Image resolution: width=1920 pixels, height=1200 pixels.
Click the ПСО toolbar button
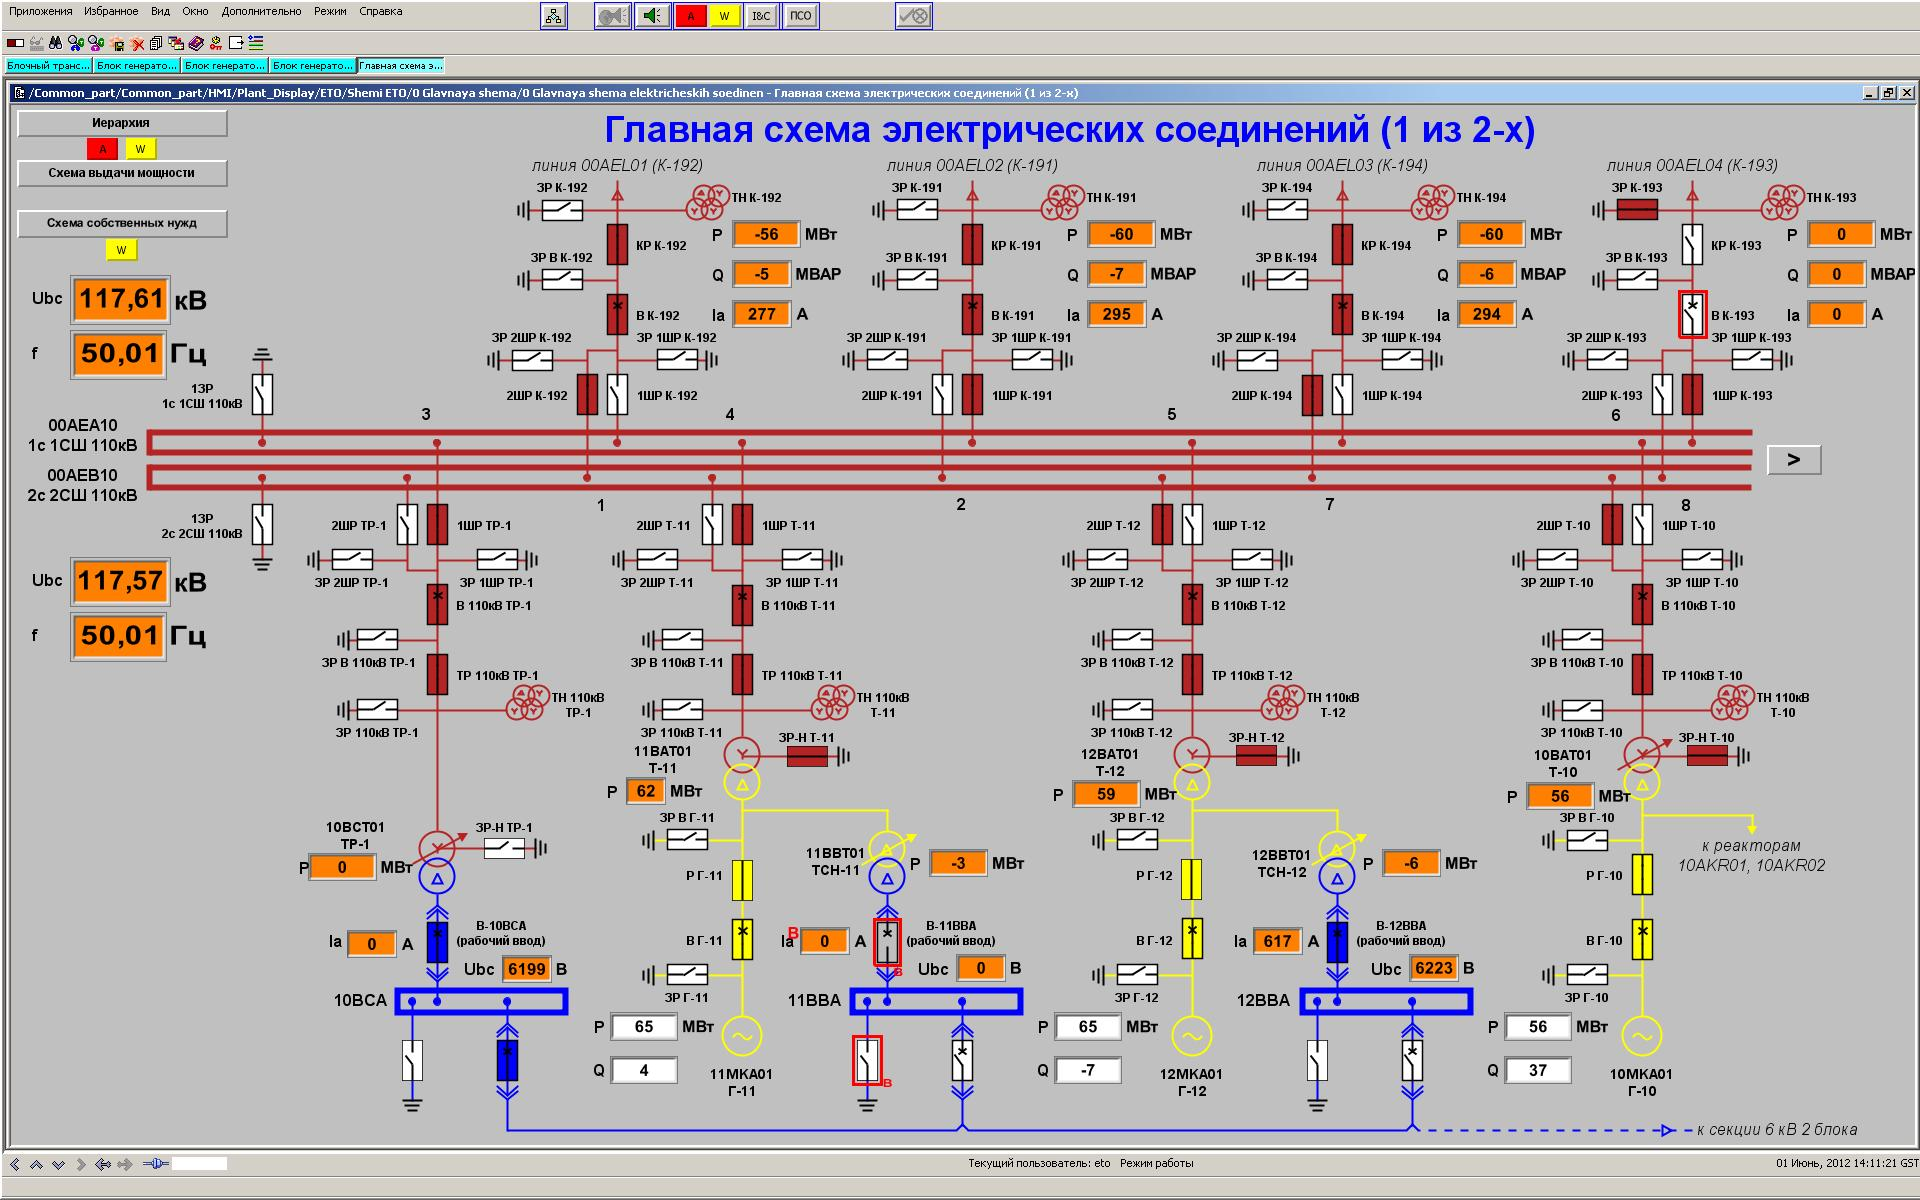[x=800, y=16]
